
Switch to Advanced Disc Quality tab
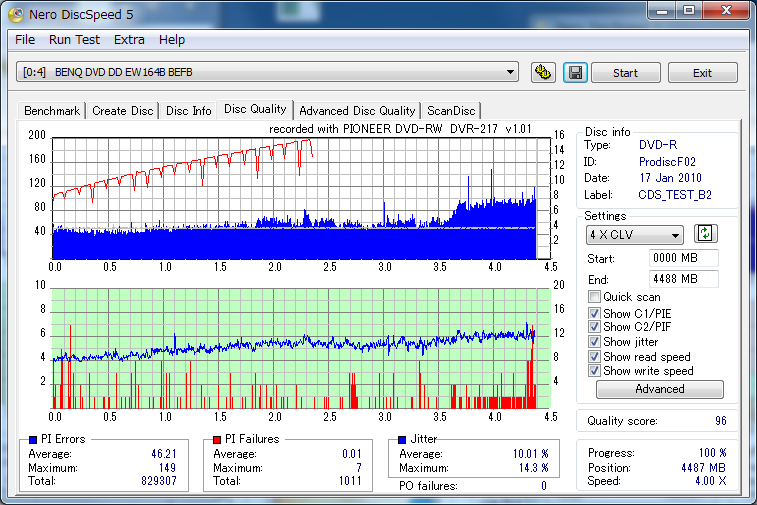357,111
